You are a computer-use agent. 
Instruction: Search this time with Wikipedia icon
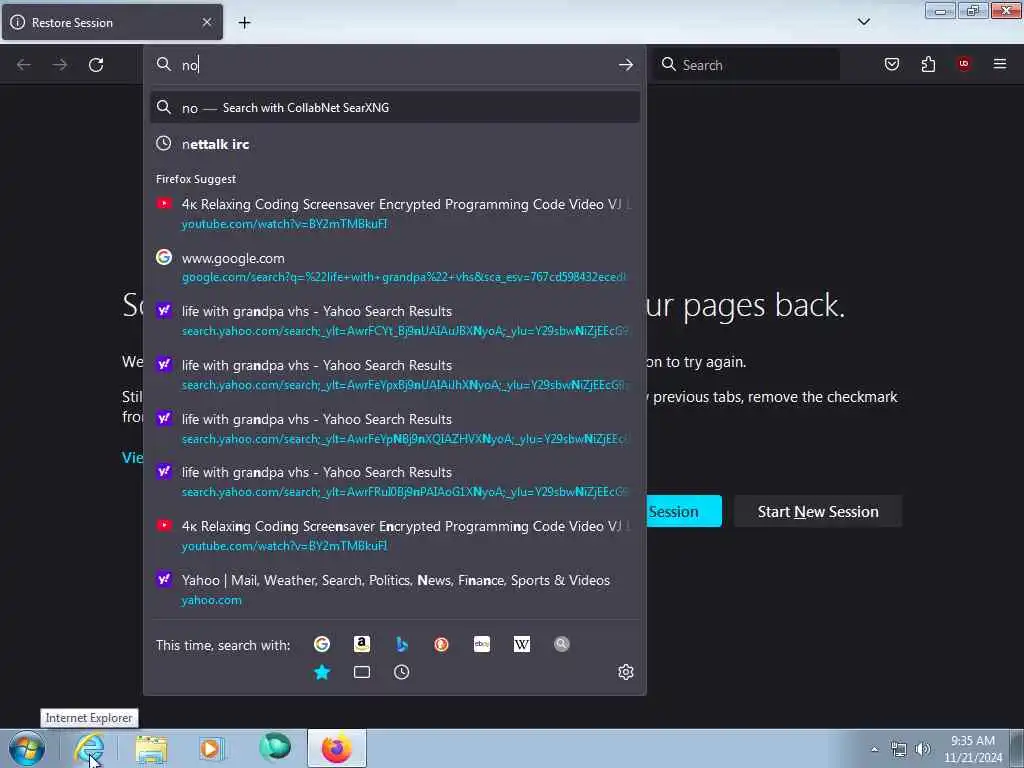(522, 645)
